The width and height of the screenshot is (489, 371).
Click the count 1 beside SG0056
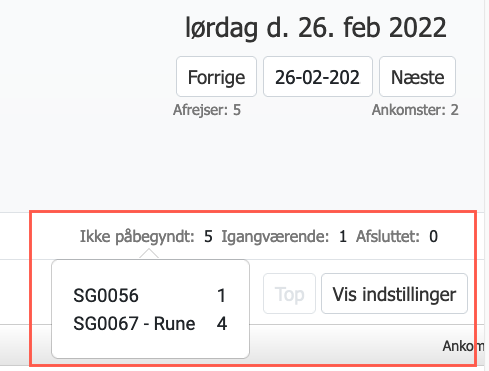[x=222, y=295]
